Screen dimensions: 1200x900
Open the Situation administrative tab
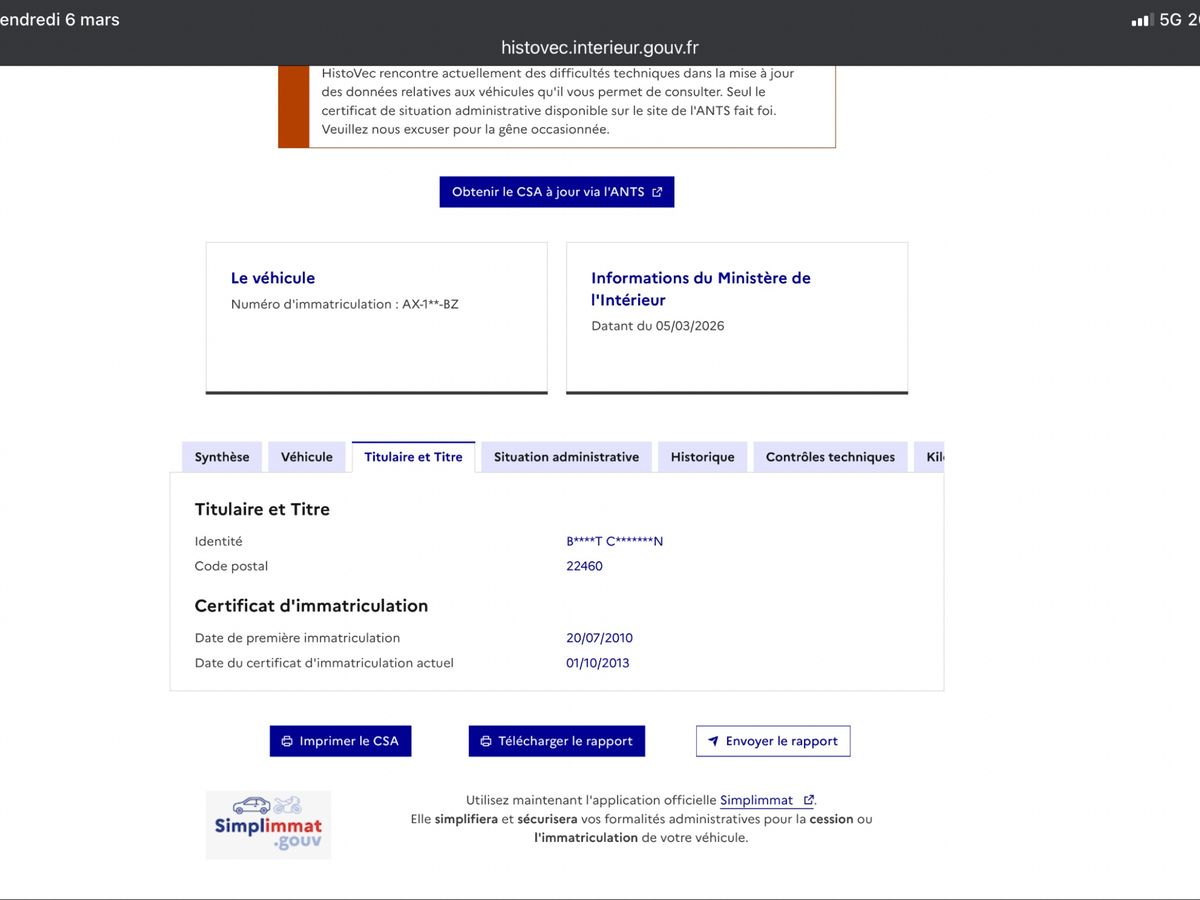pyautogui.click(x=566, y=457)
